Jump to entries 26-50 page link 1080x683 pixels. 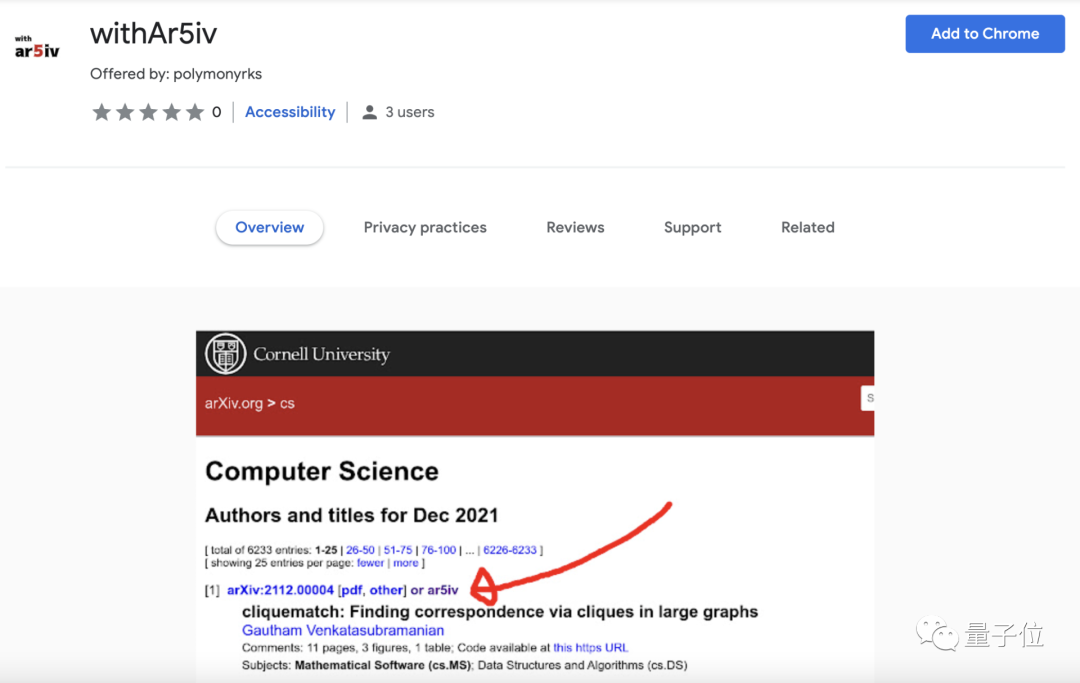pyautogui.click(x=360, y=550)
